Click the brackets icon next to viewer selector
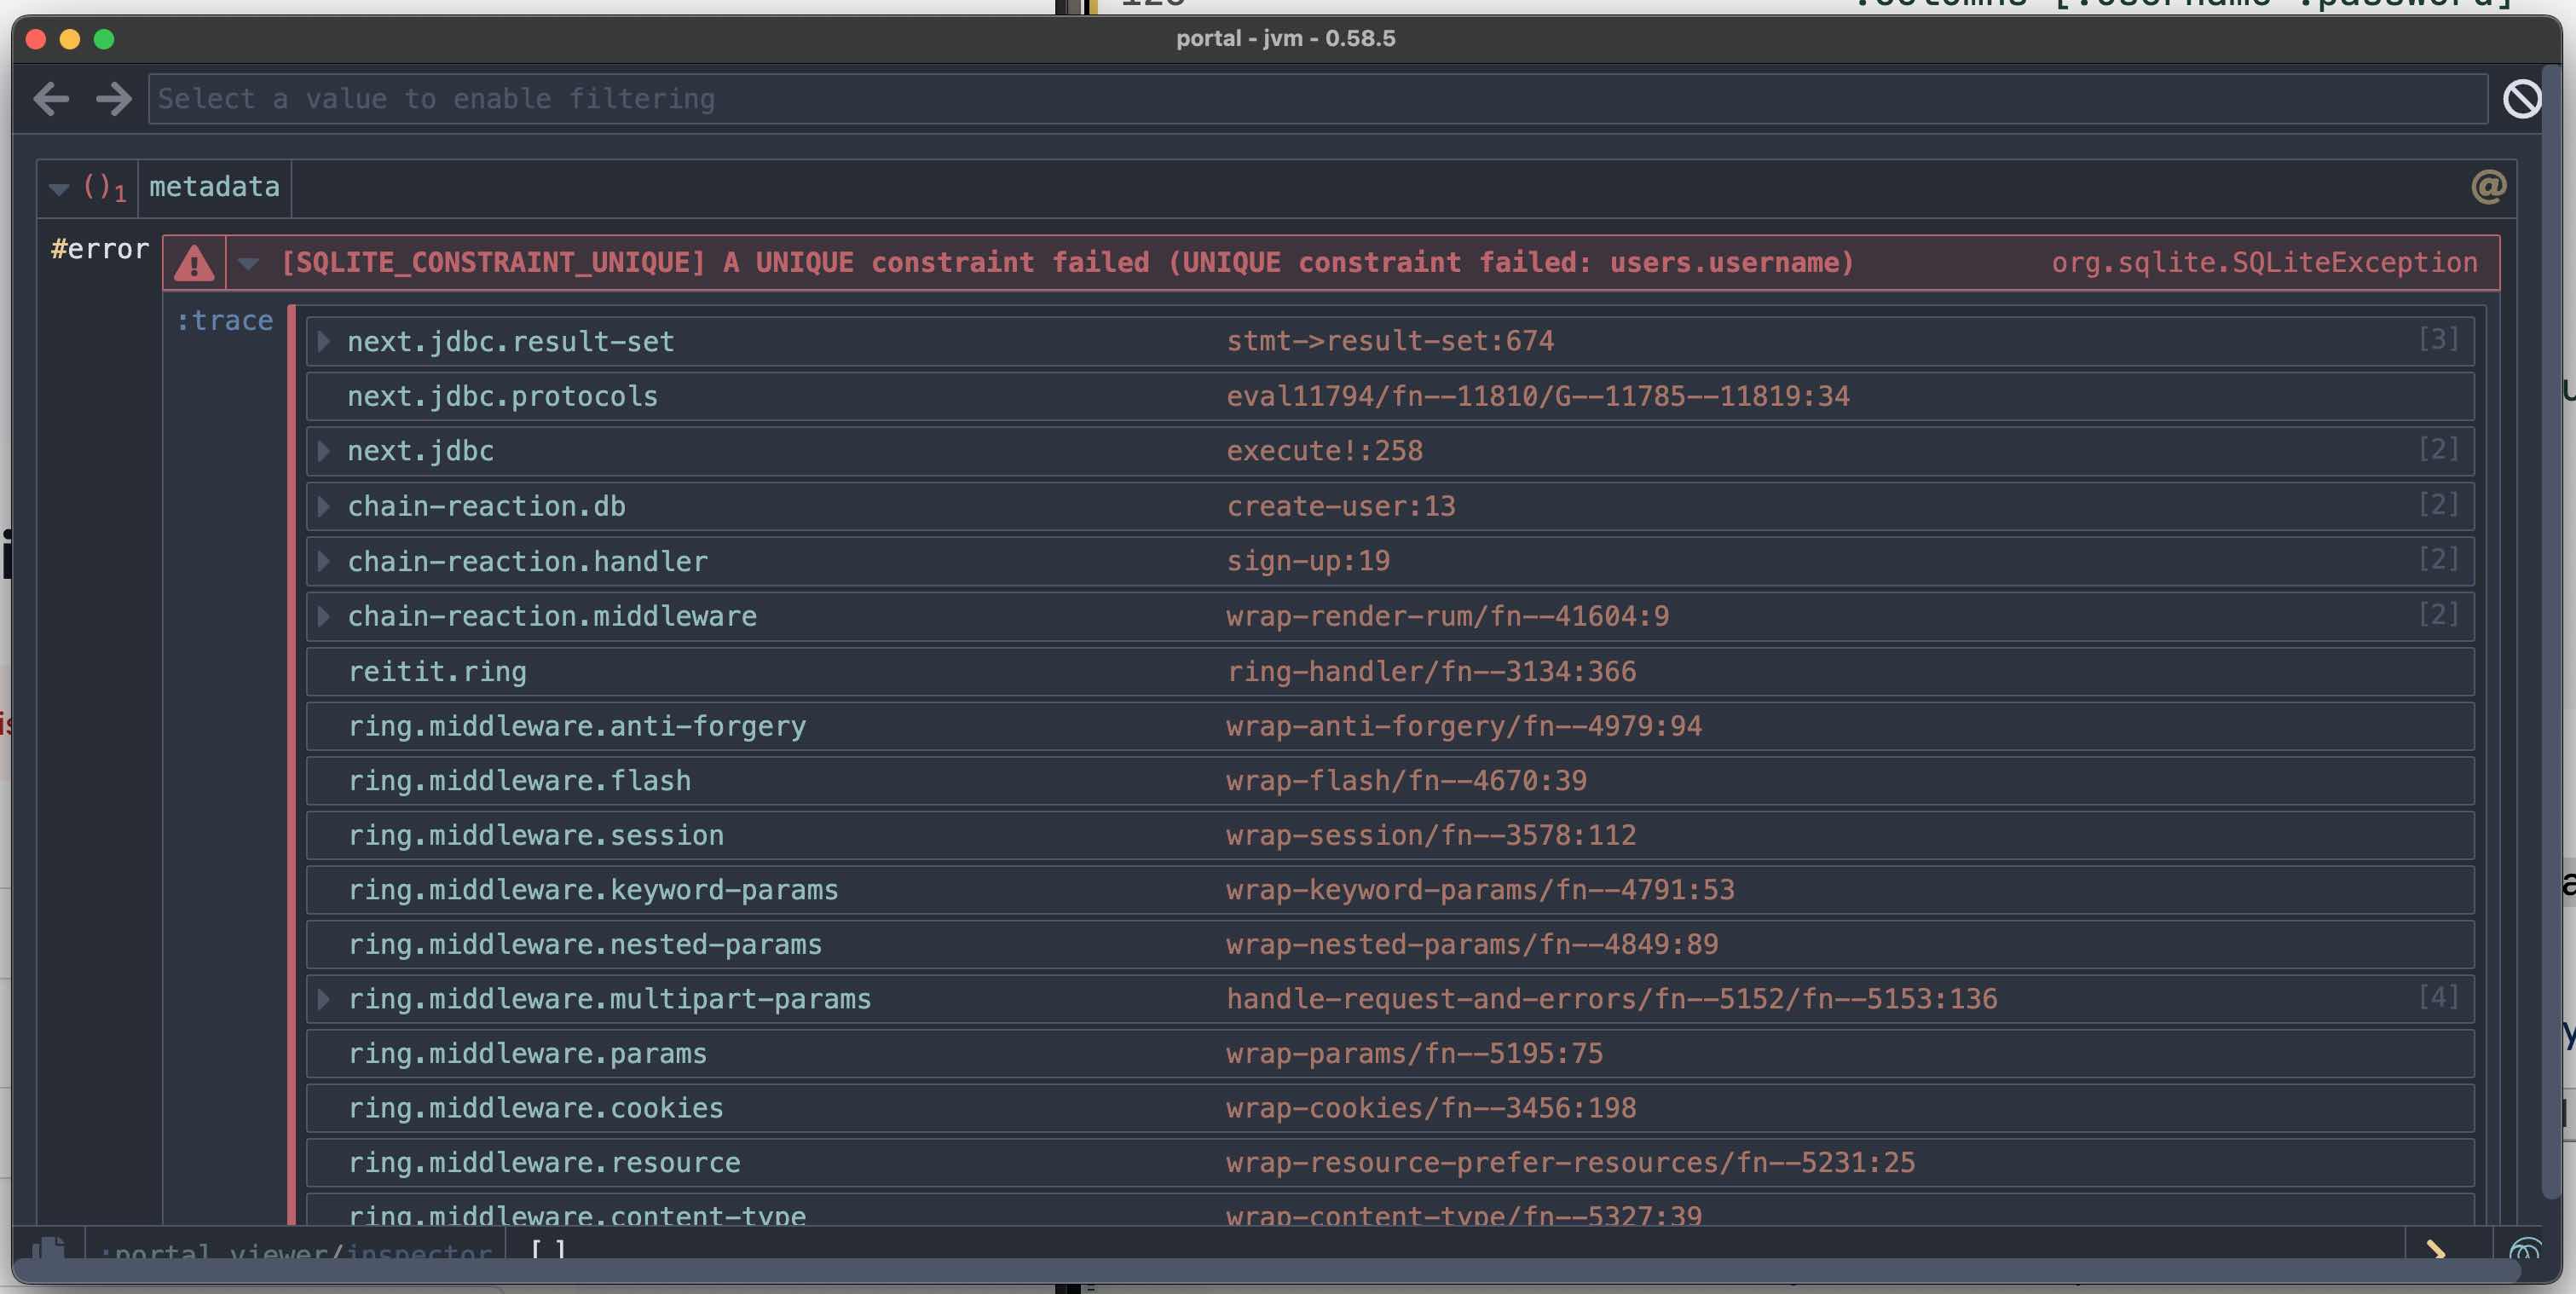The width and height of the screenshot is (2576, 1294). click(x=548, y=1250)
